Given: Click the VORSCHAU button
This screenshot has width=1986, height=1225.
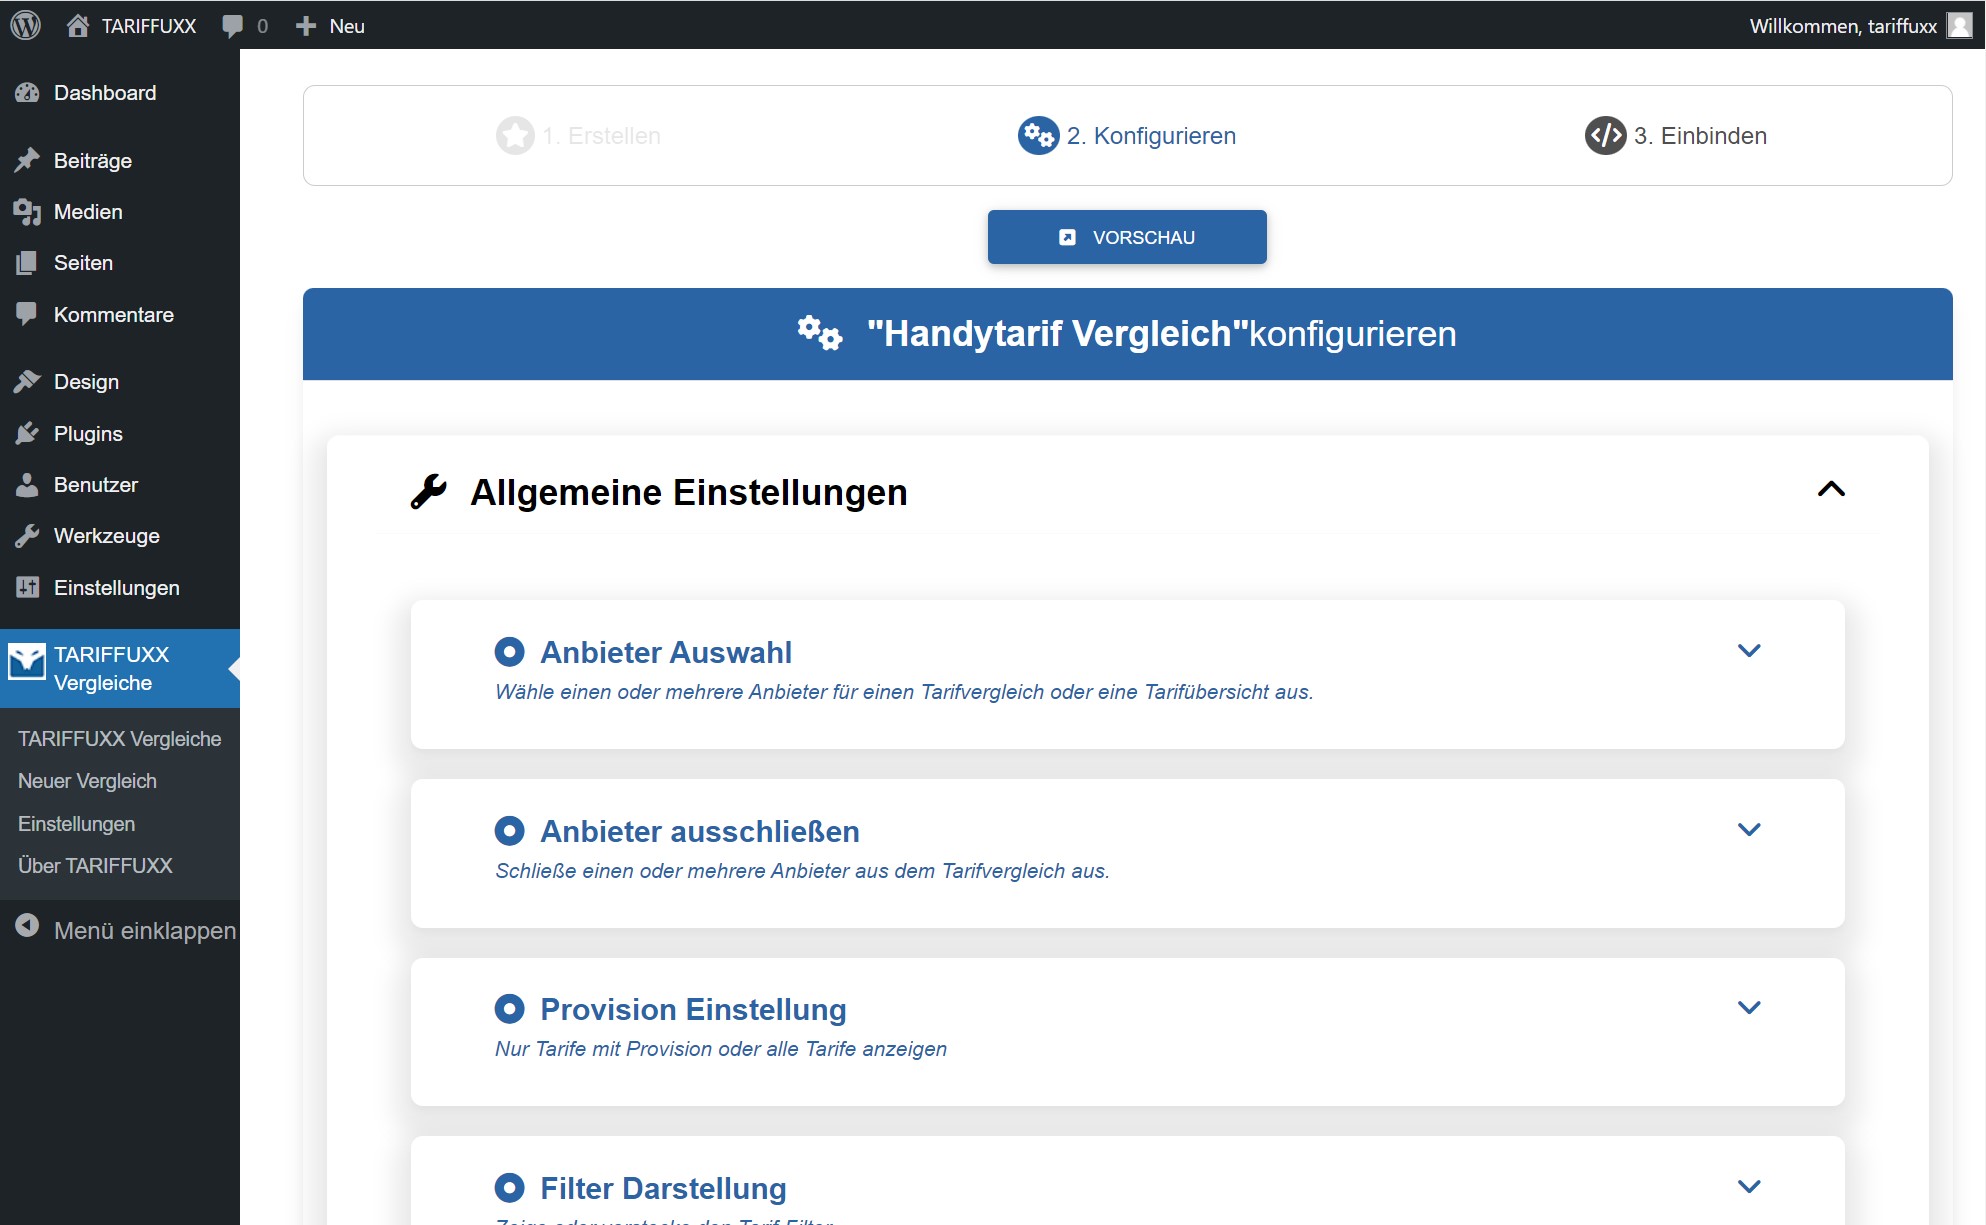Looking at the screenshot, I should [1127, 237].
